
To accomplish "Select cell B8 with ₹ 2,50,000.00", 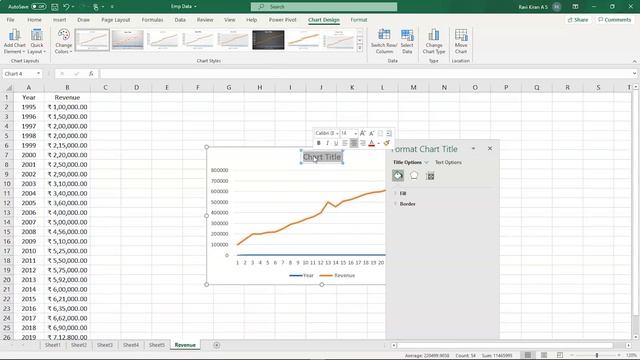I will click(67, 164).
